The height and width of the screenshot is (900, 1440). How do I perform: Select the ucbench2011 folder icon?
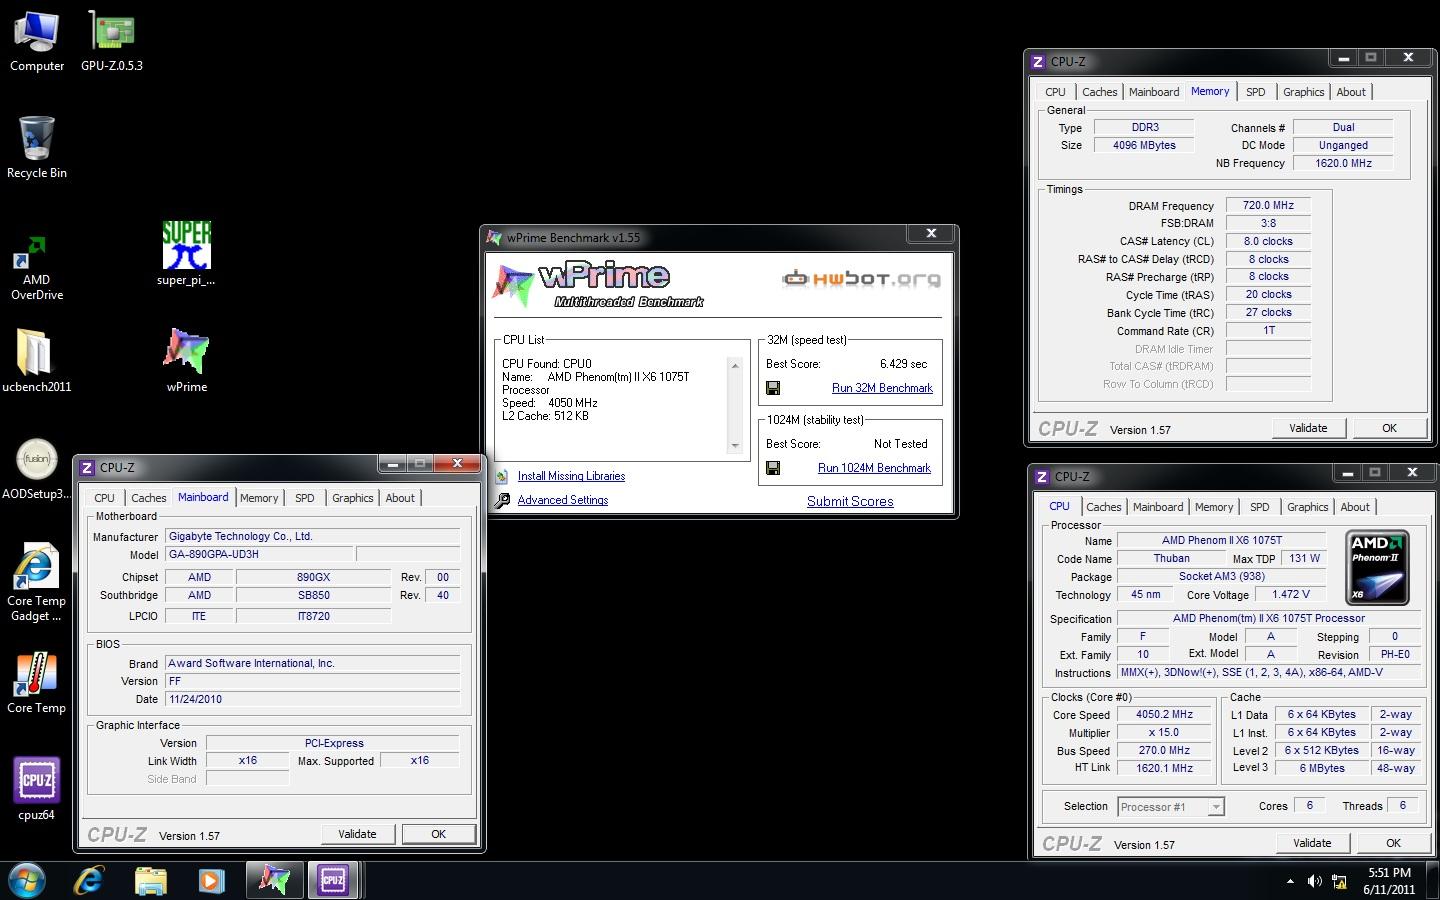tap(37, 360)
